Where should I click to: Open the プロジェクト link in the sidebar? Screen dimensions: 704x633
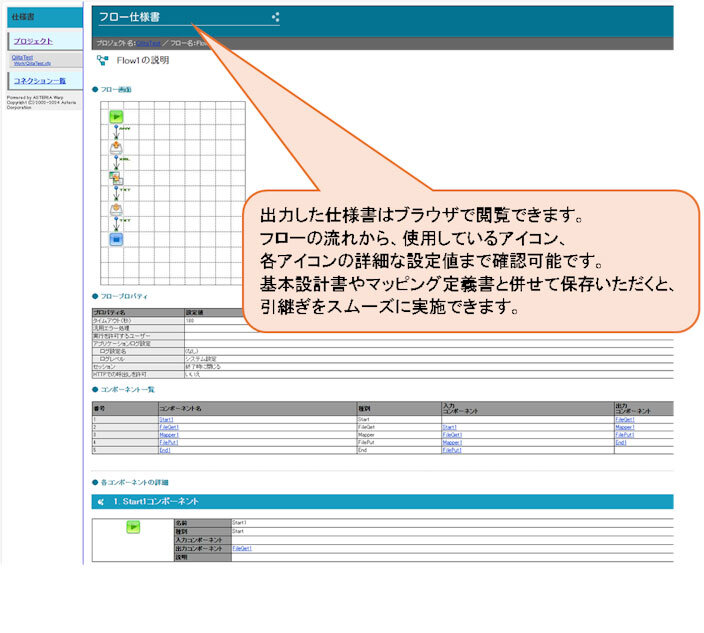(34, 41)
